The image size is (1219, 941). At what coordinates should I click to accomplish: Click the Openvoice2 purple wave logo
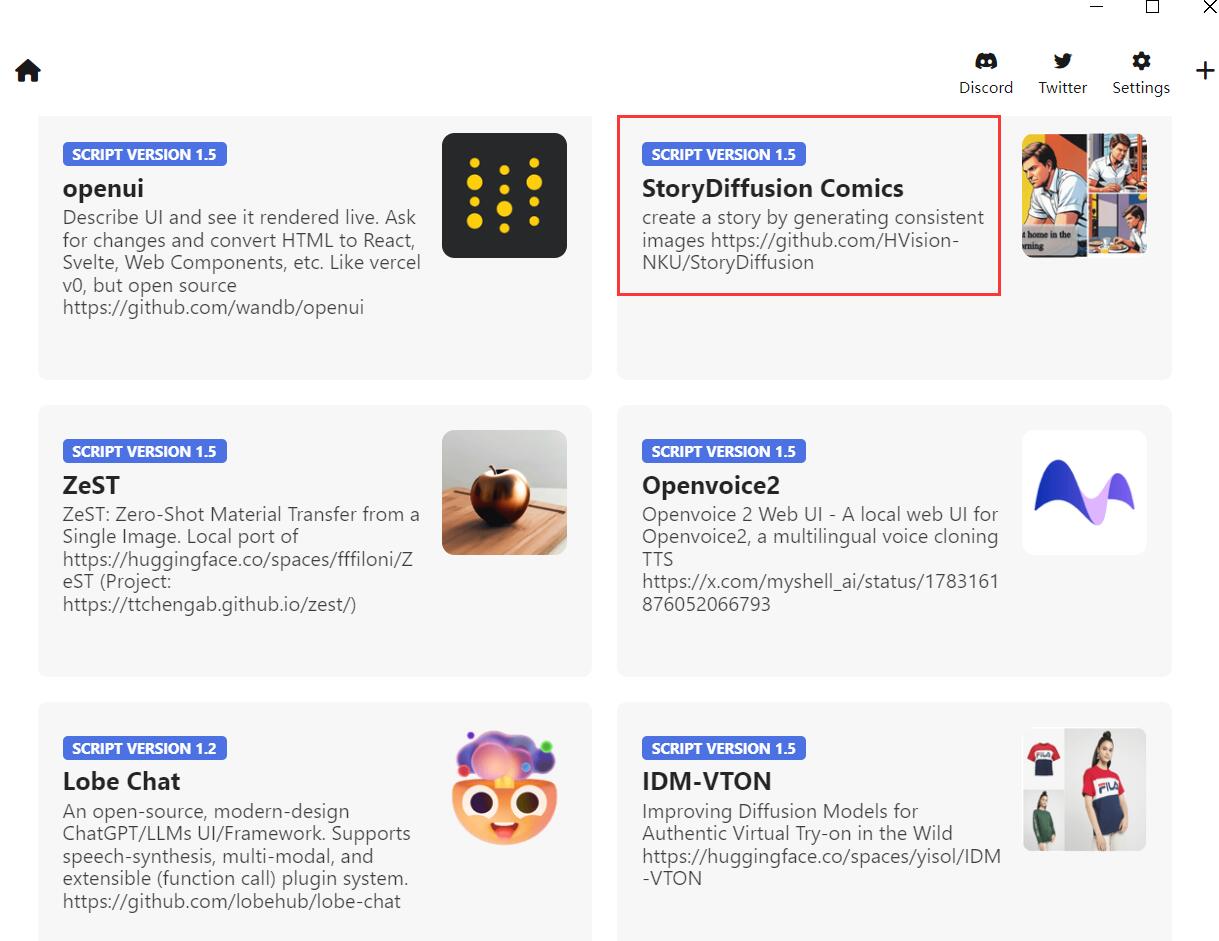1084,492
